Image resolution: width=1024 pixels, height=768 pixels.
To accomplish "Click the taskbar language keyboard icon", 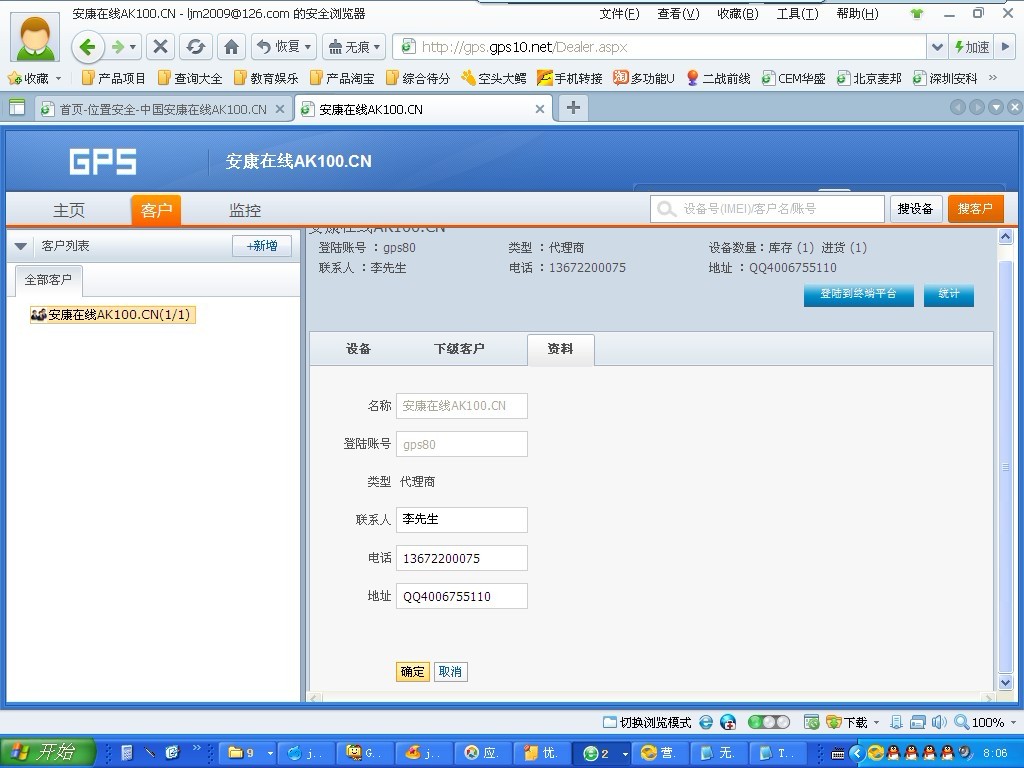I will point(837,754).
